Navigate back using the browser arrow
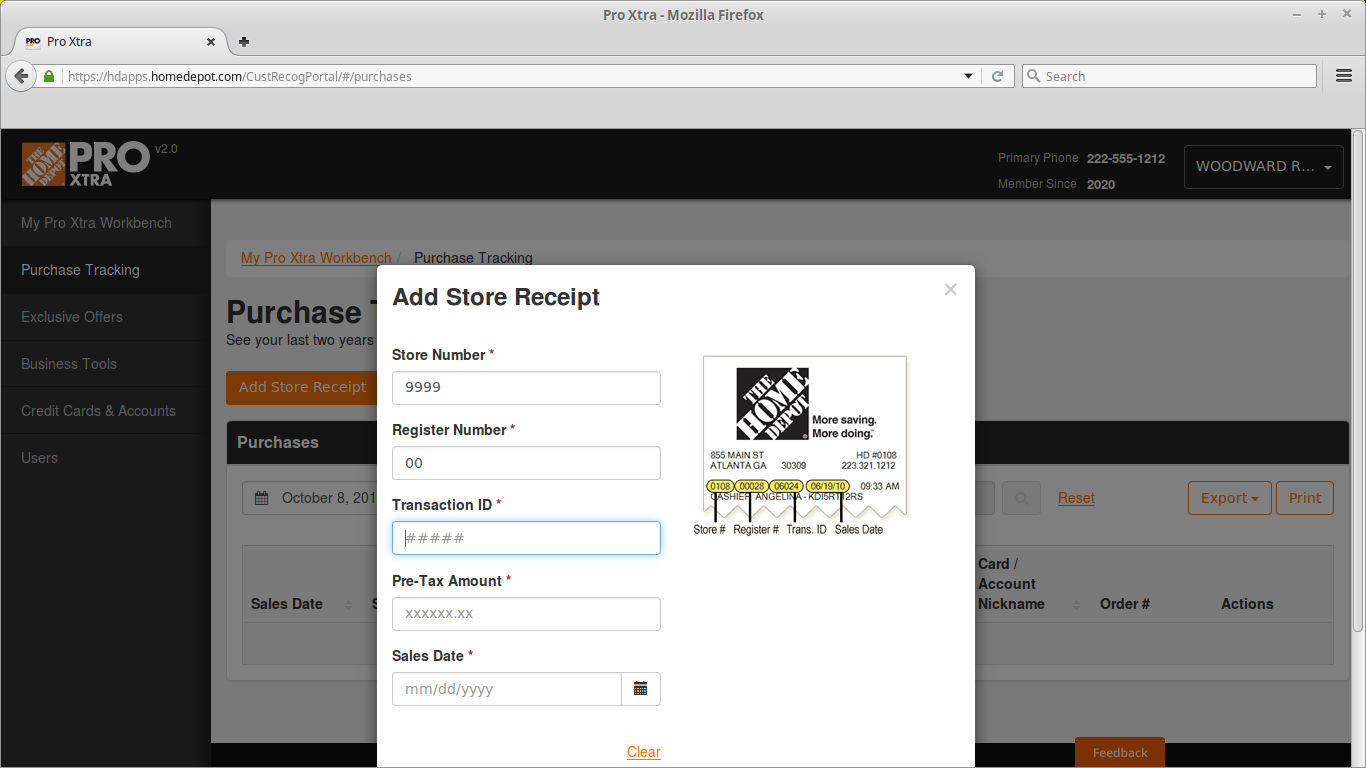 [x=21, y=76]
